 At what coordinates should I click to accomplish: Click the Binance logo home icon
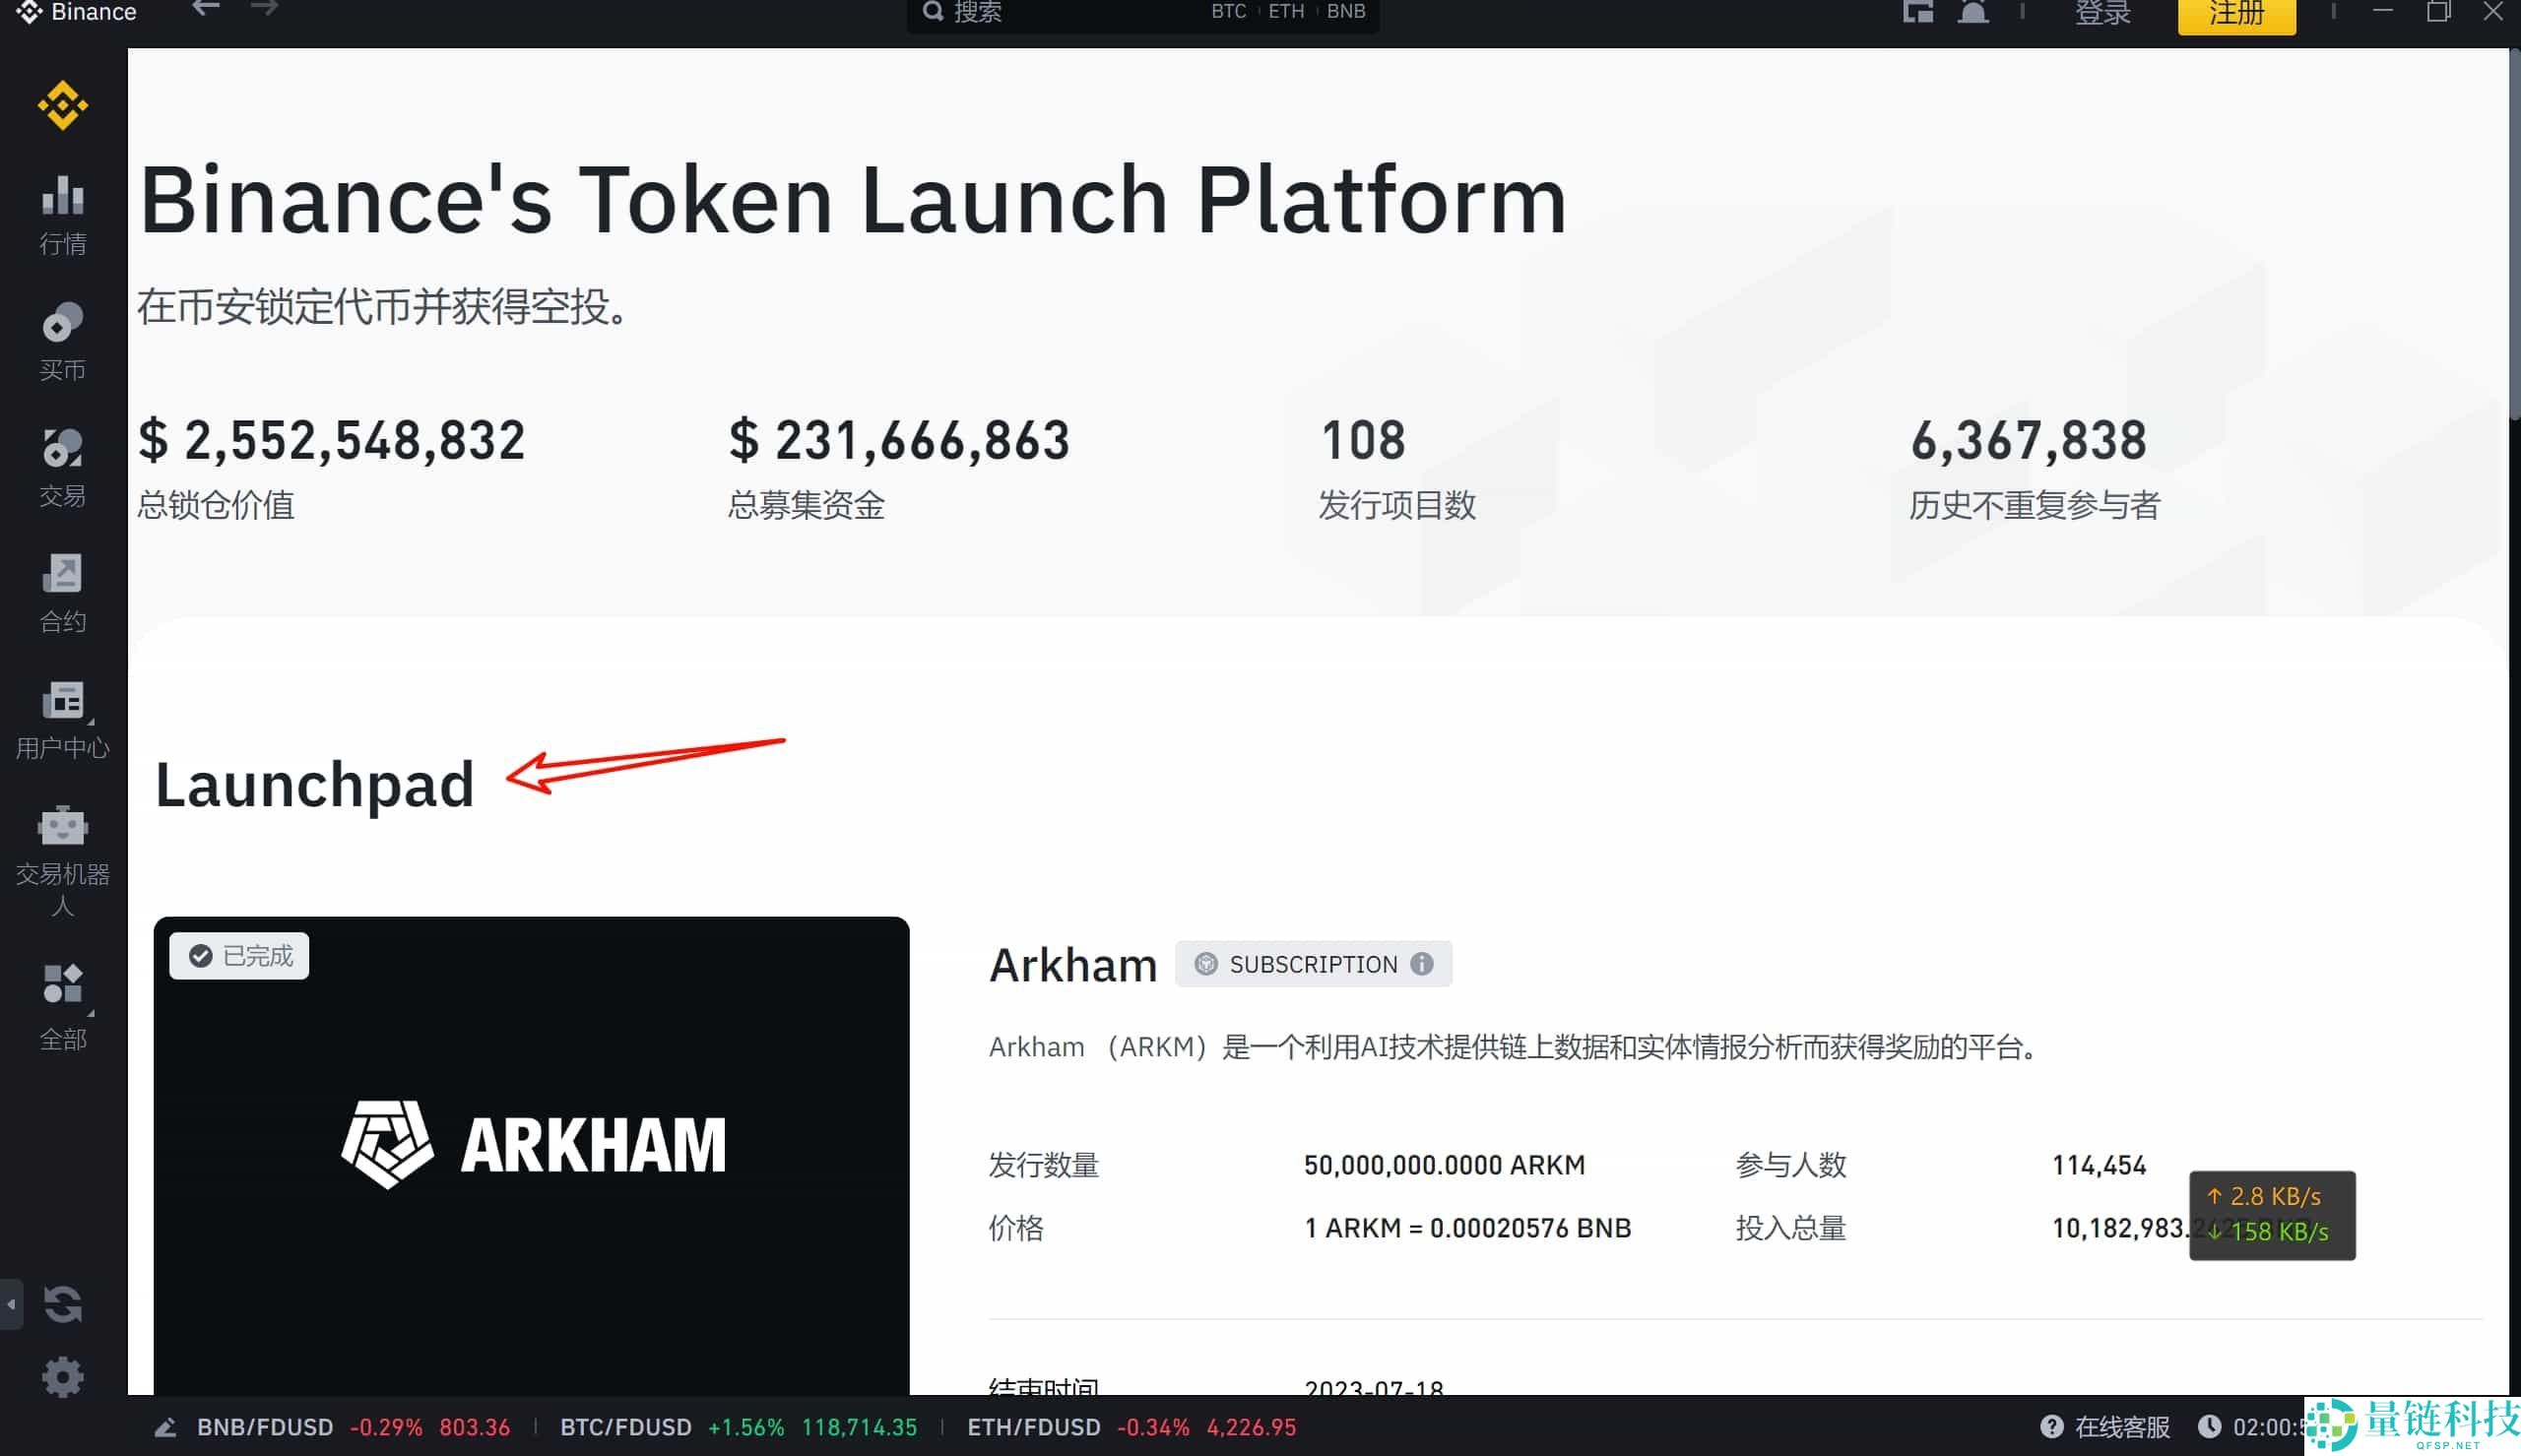62,105
